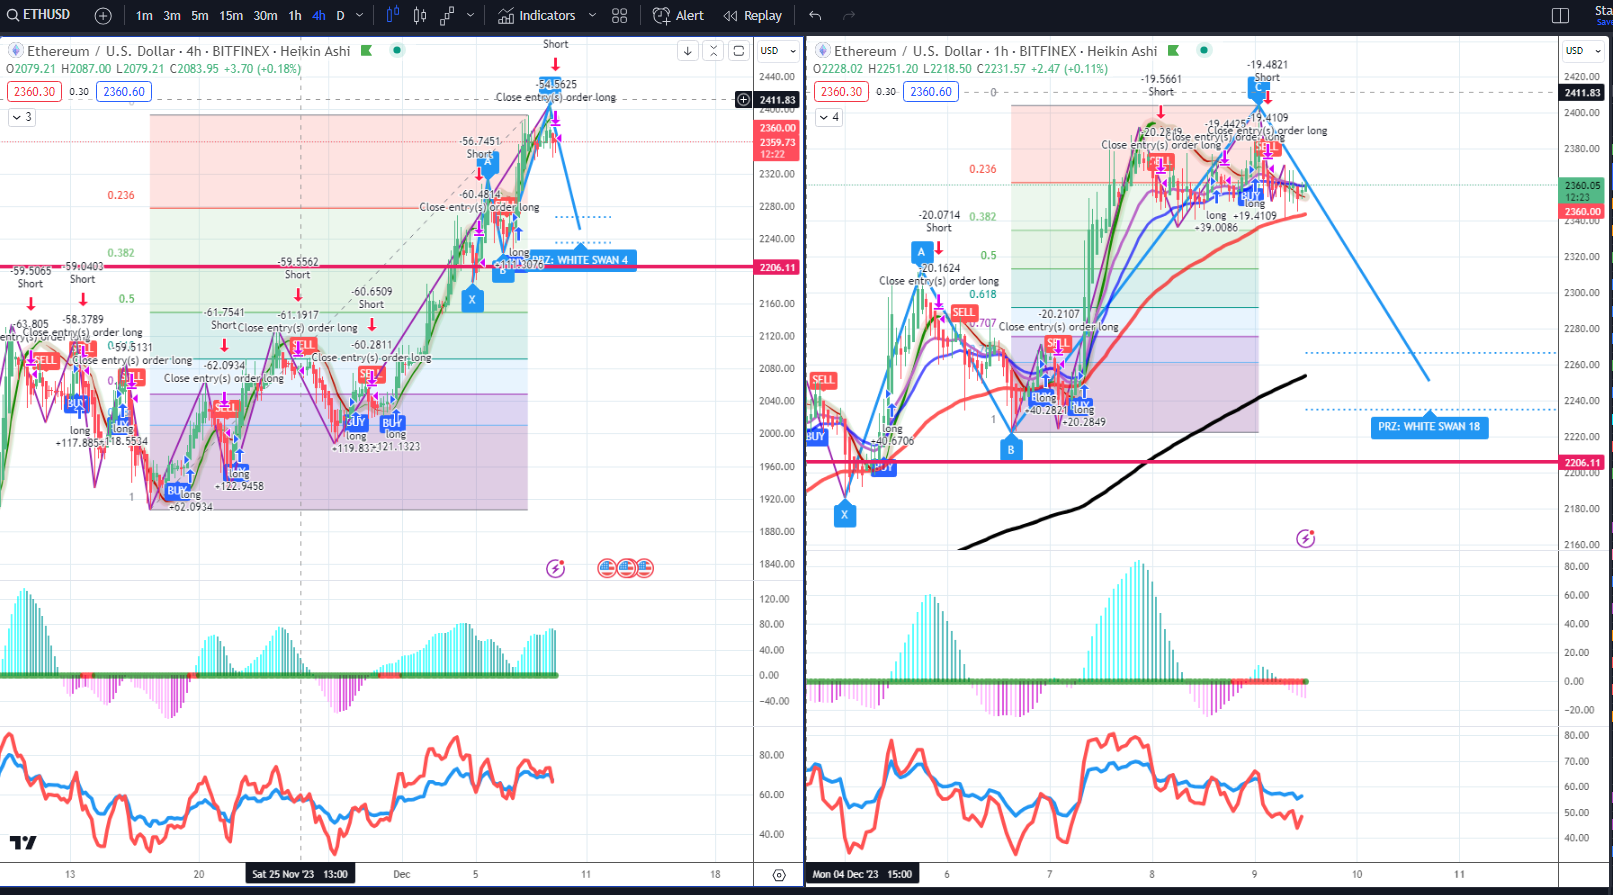Open 4h chart time axis settings gear

tap(779, 875)
